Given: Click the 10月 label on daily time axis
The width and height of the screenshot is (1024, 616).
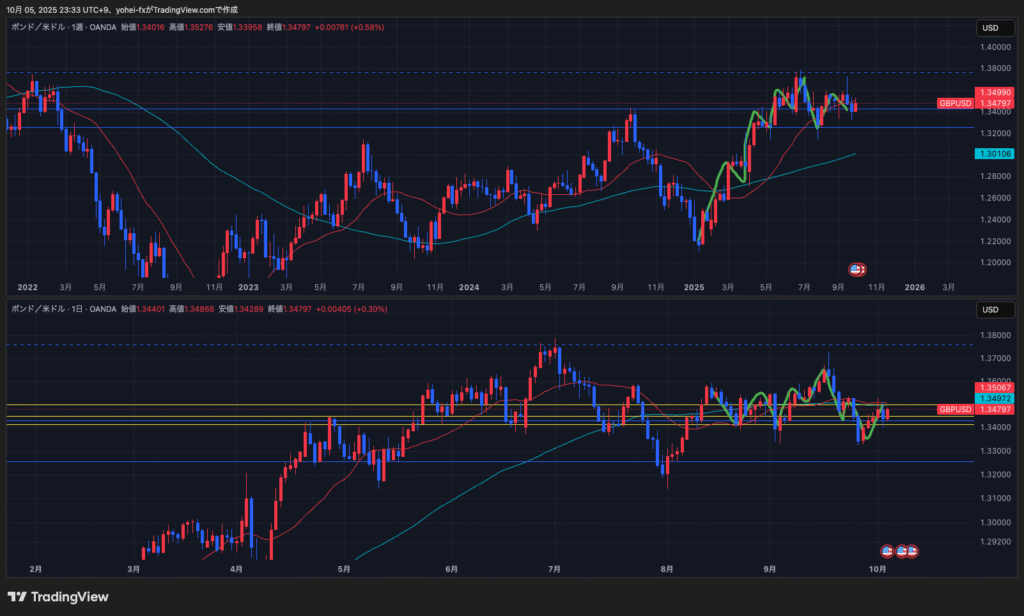Looking at the screenshot, I should point(876,568).
